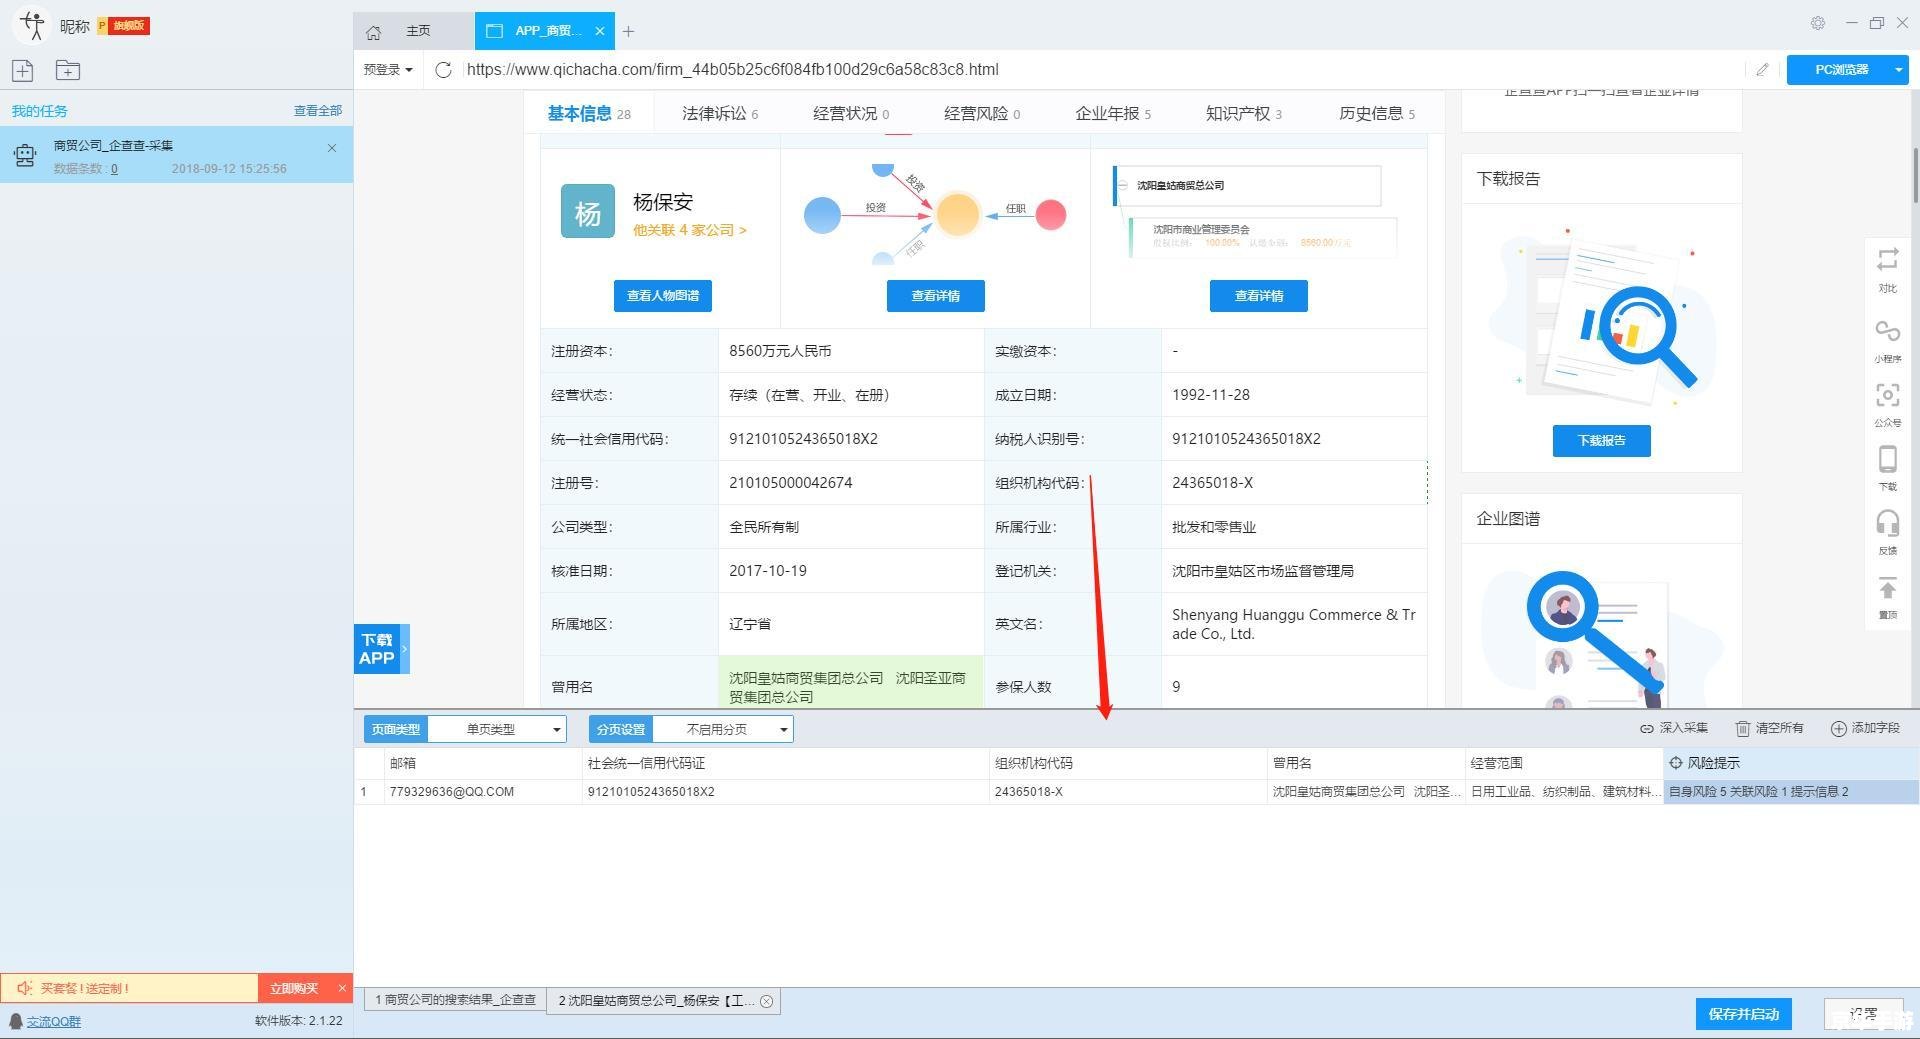Select 邮箱 cell 779329636@QQ.COM

point(484,792)
